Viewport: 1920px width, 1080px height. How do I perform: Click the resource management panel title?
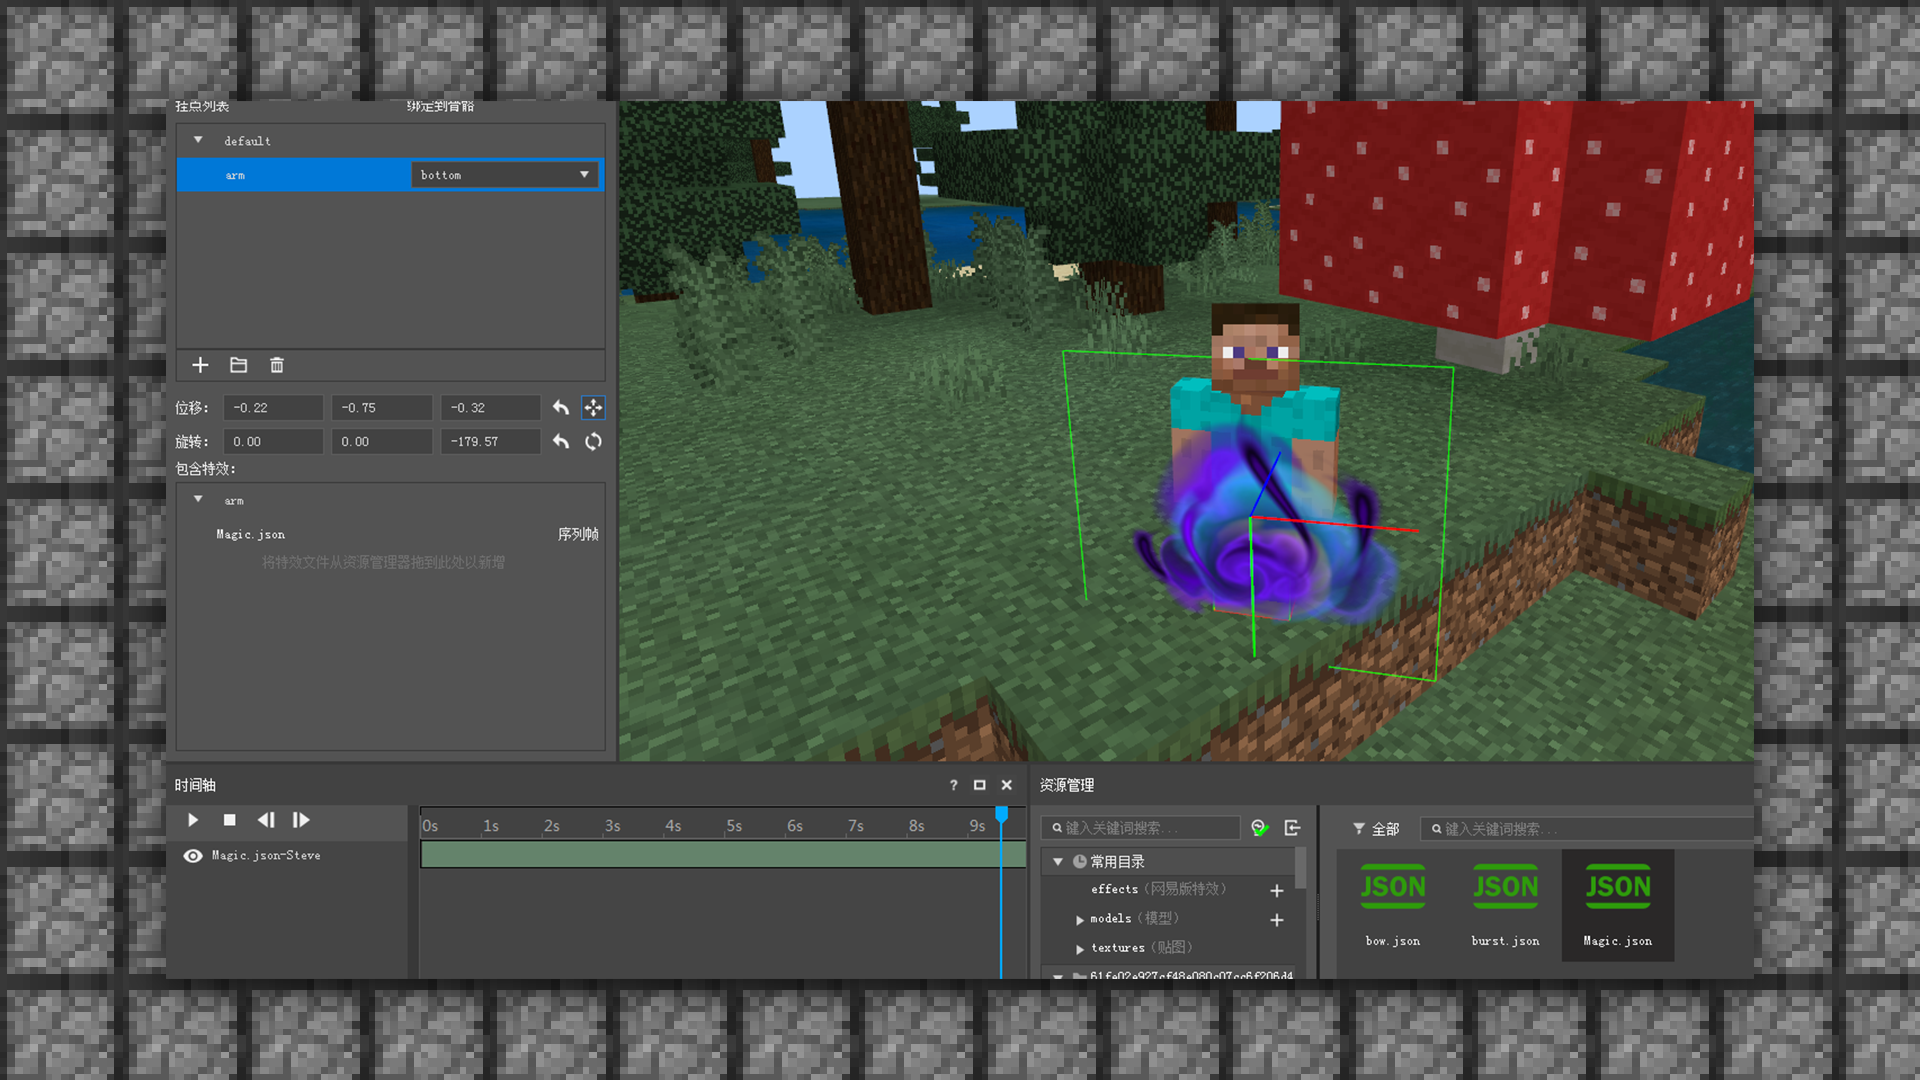click(1067, 786)
